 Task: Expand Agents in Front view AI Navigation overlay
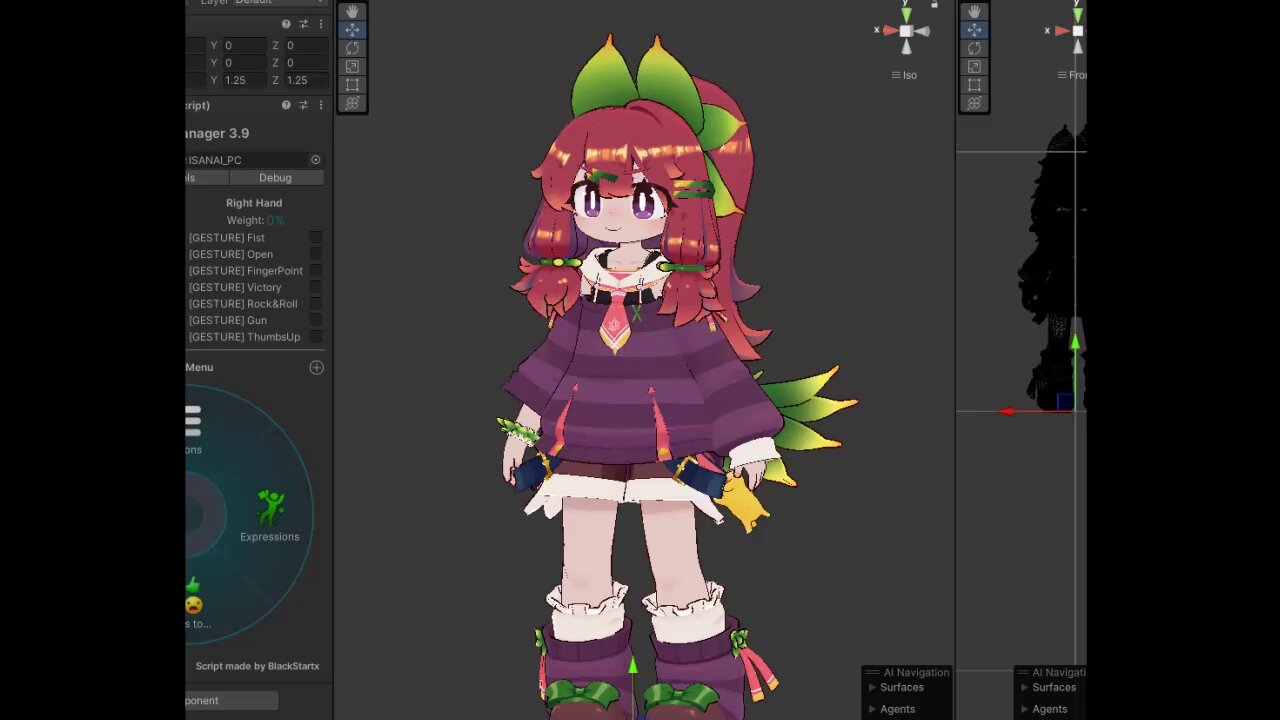pyautogui.click(x=1025, y=709)
